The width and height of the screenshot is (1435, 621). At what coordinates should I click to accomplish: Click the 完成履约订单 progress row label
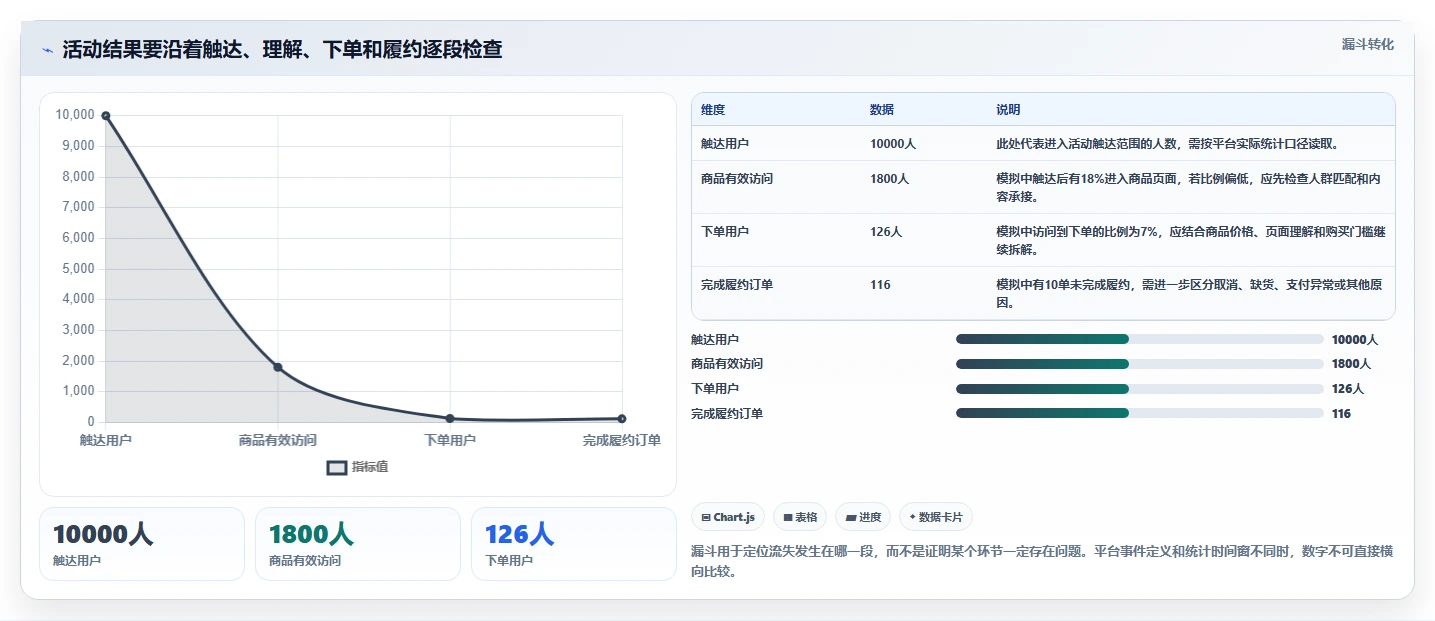tap(727, 414)
